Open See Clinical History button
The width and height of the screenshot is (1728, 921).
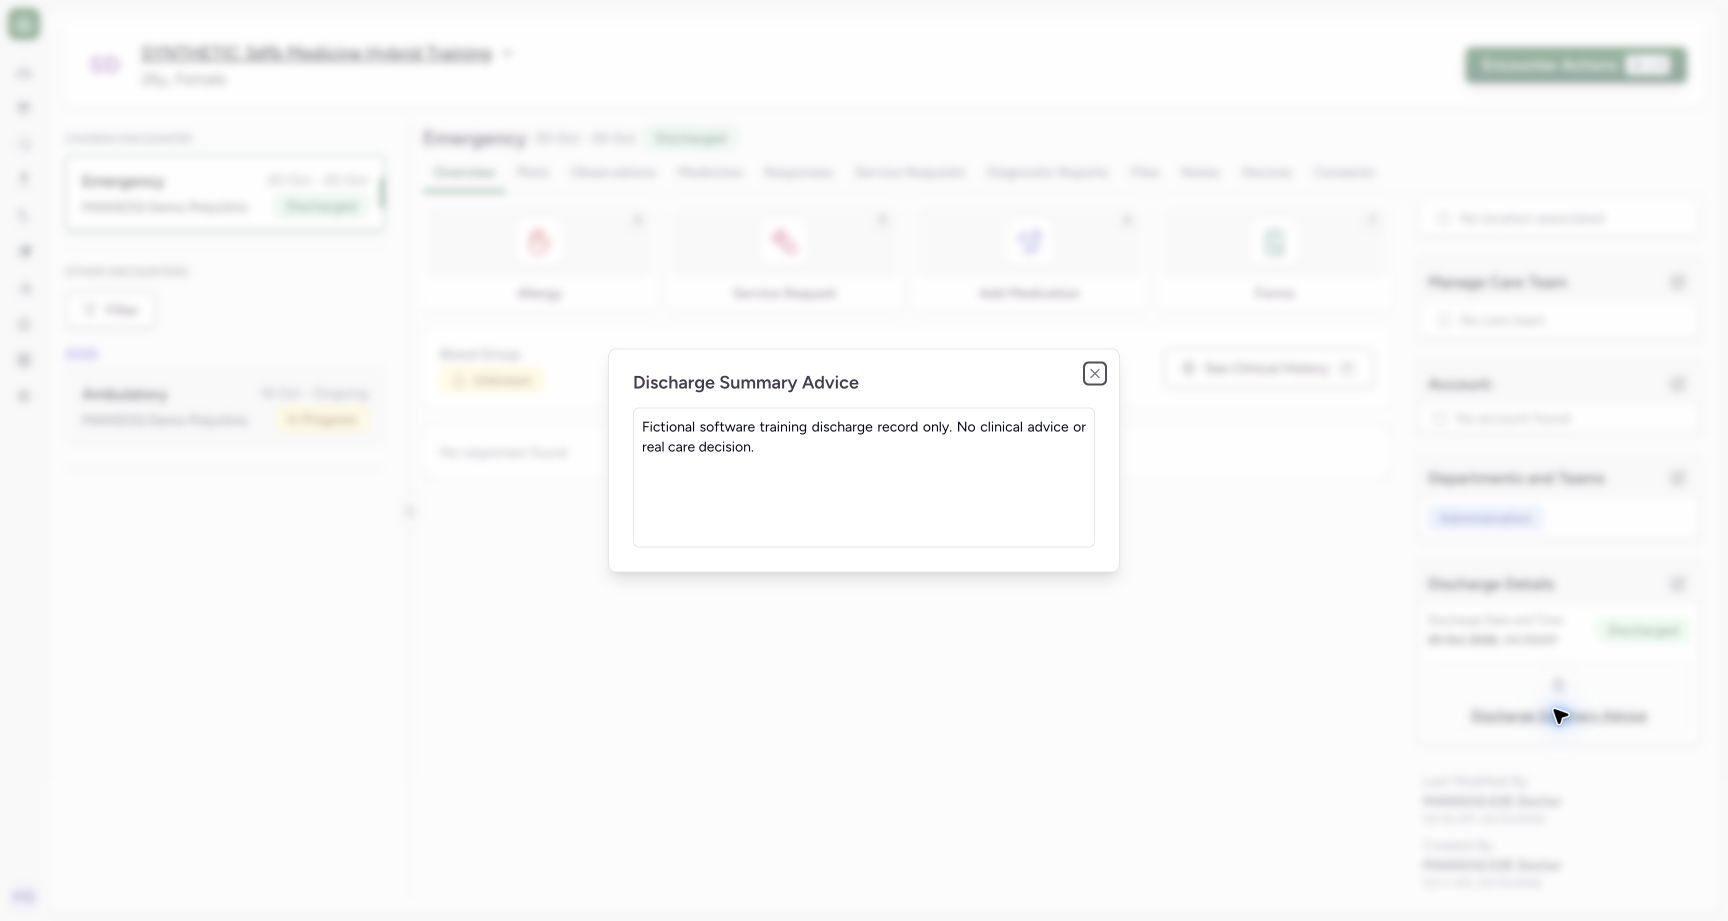tap(1267, 368)
